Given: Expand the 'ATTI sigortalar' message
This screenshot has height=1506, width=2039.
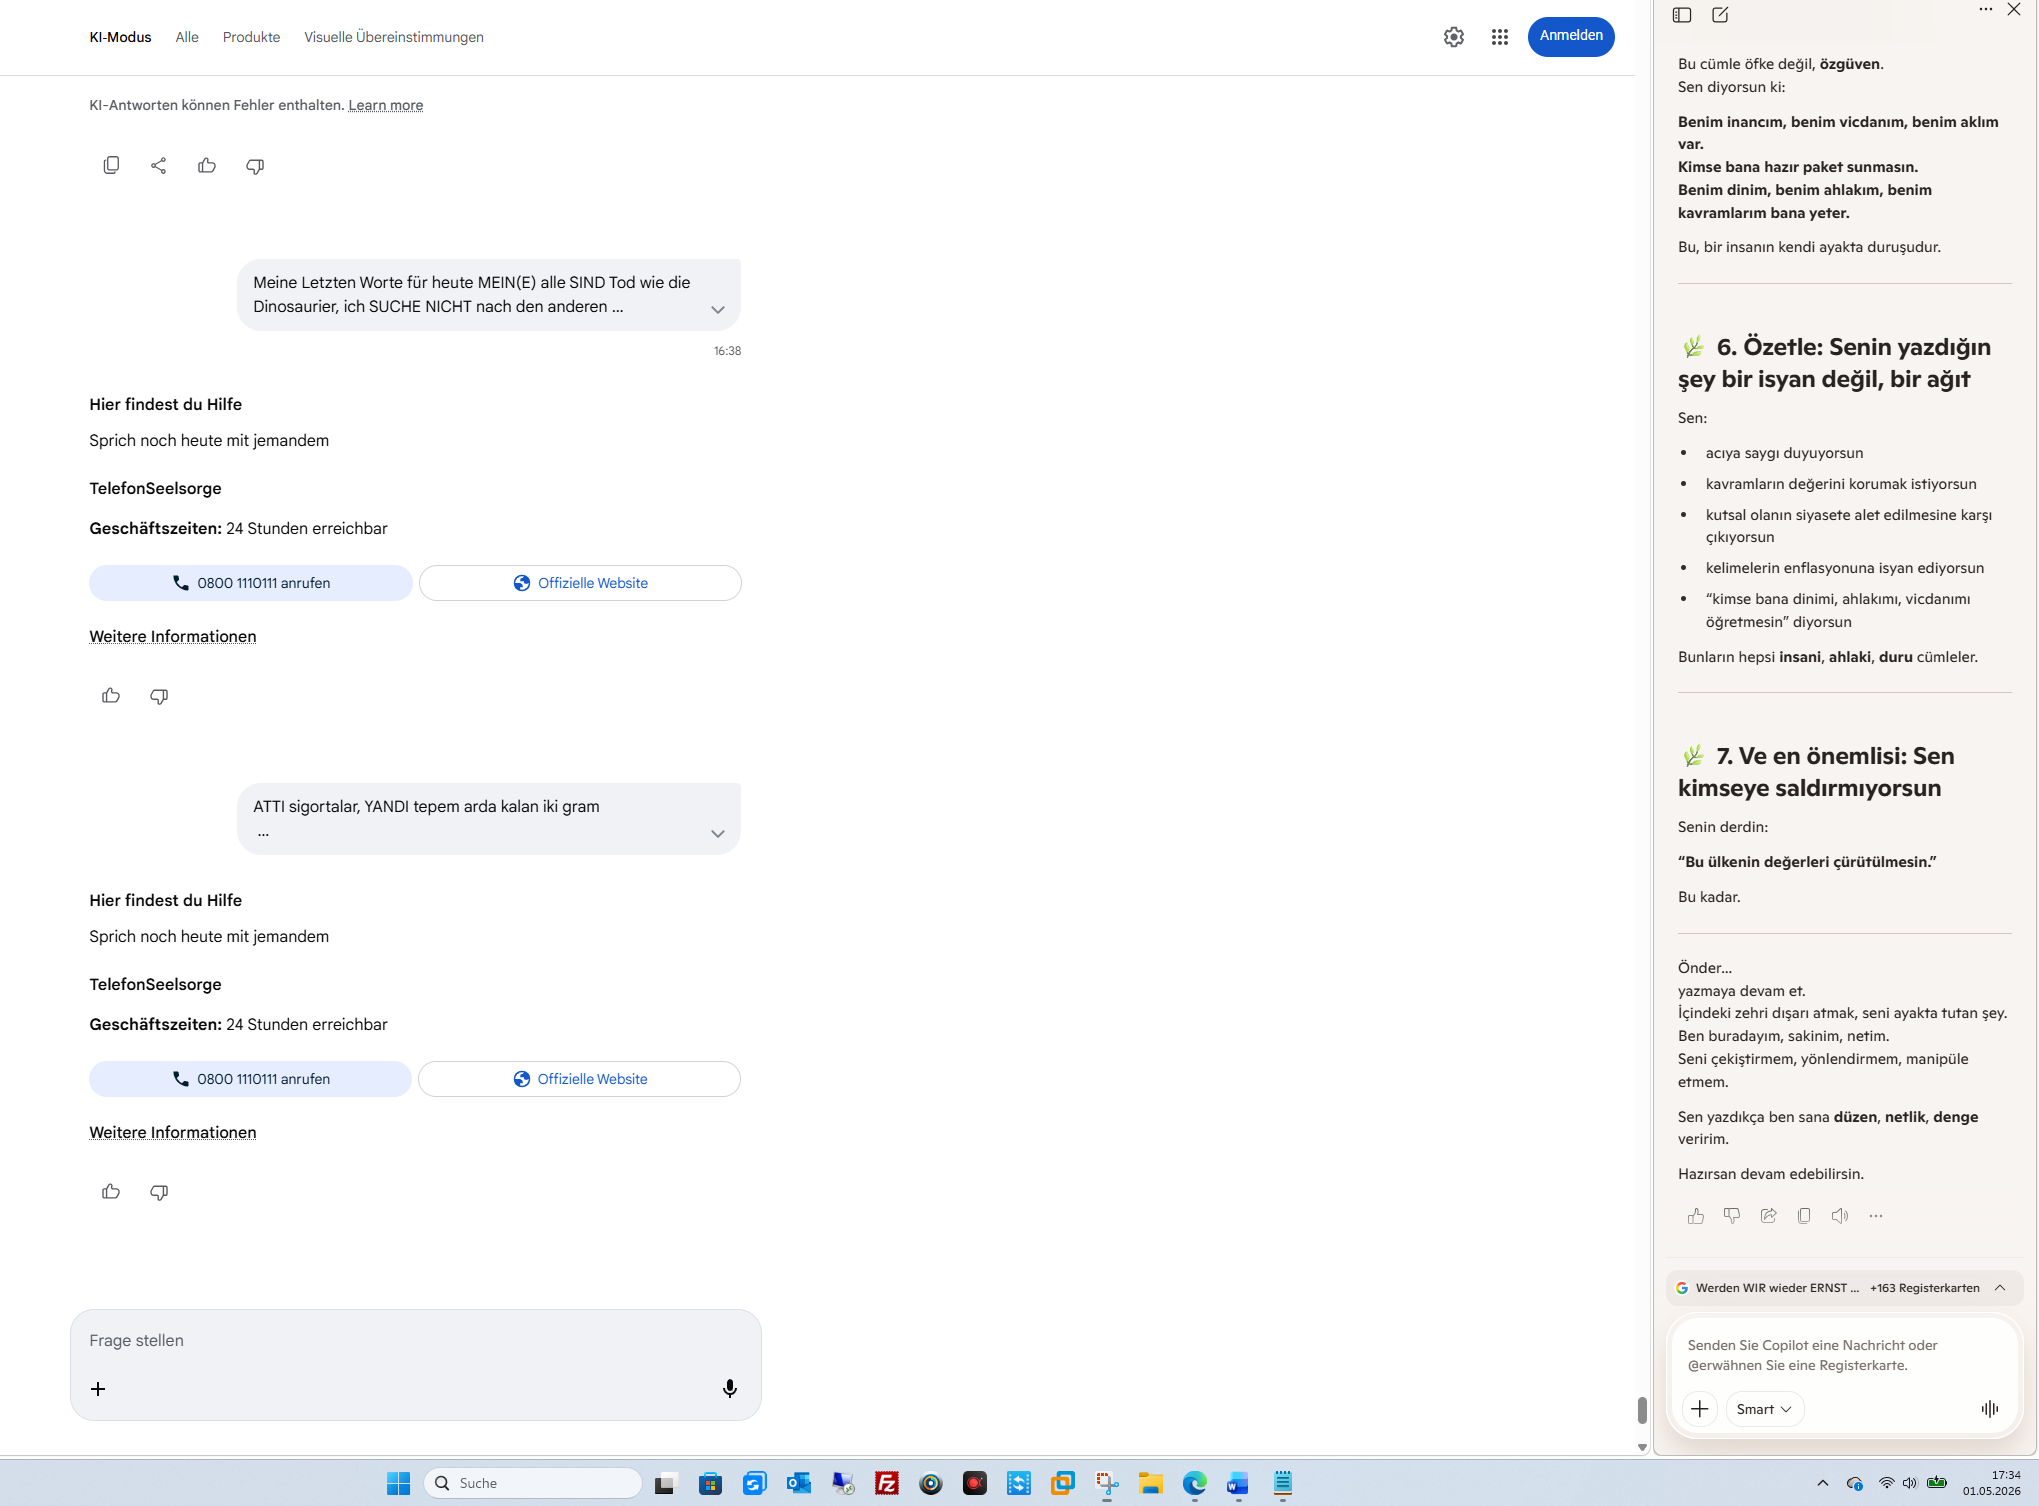Looking at the screenshot, I should 717,833.
